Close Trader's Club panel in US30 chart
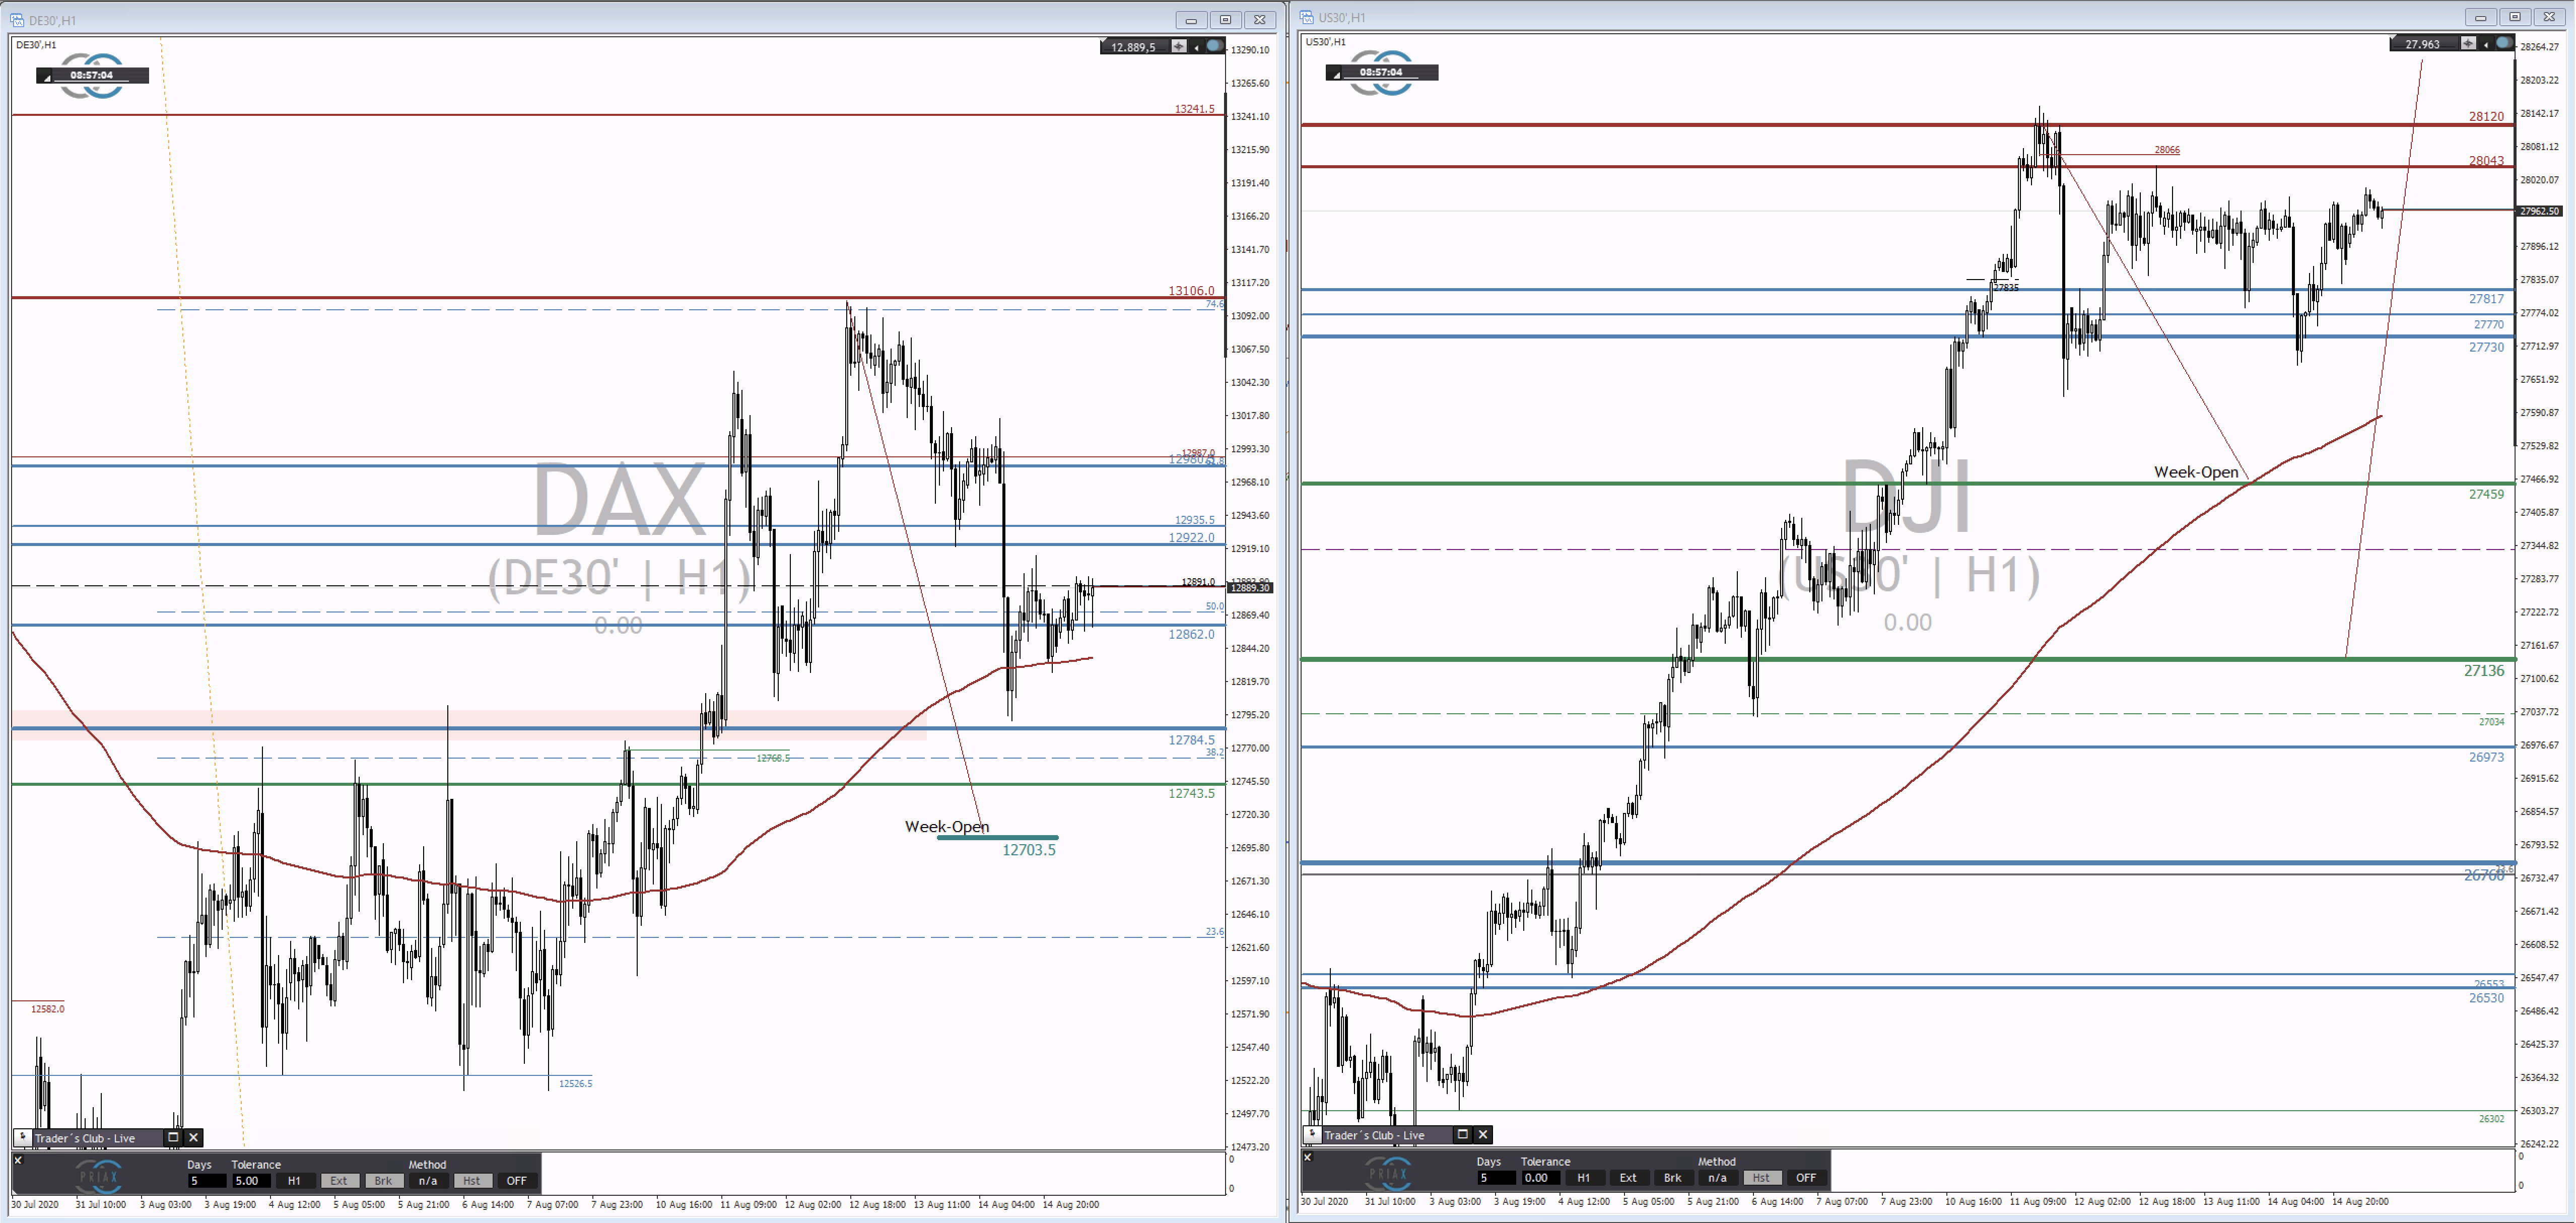The width and height of the screenshot is (2576, 1223). [1483, 1134]
